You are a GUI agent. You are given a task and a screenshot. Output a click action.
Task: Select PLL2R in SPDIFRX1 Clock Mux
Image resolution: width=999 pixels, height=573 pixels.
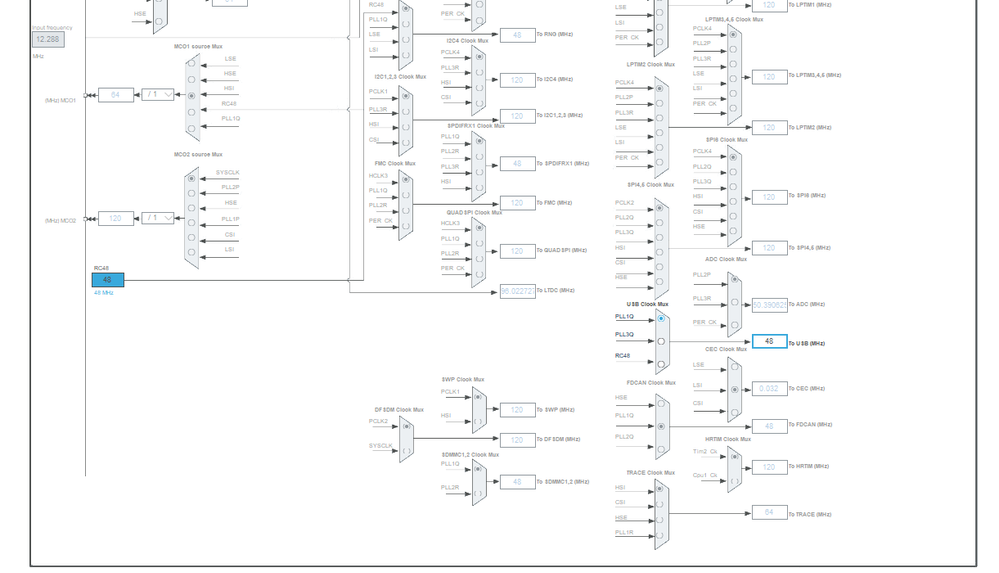(x=479, y=157)
